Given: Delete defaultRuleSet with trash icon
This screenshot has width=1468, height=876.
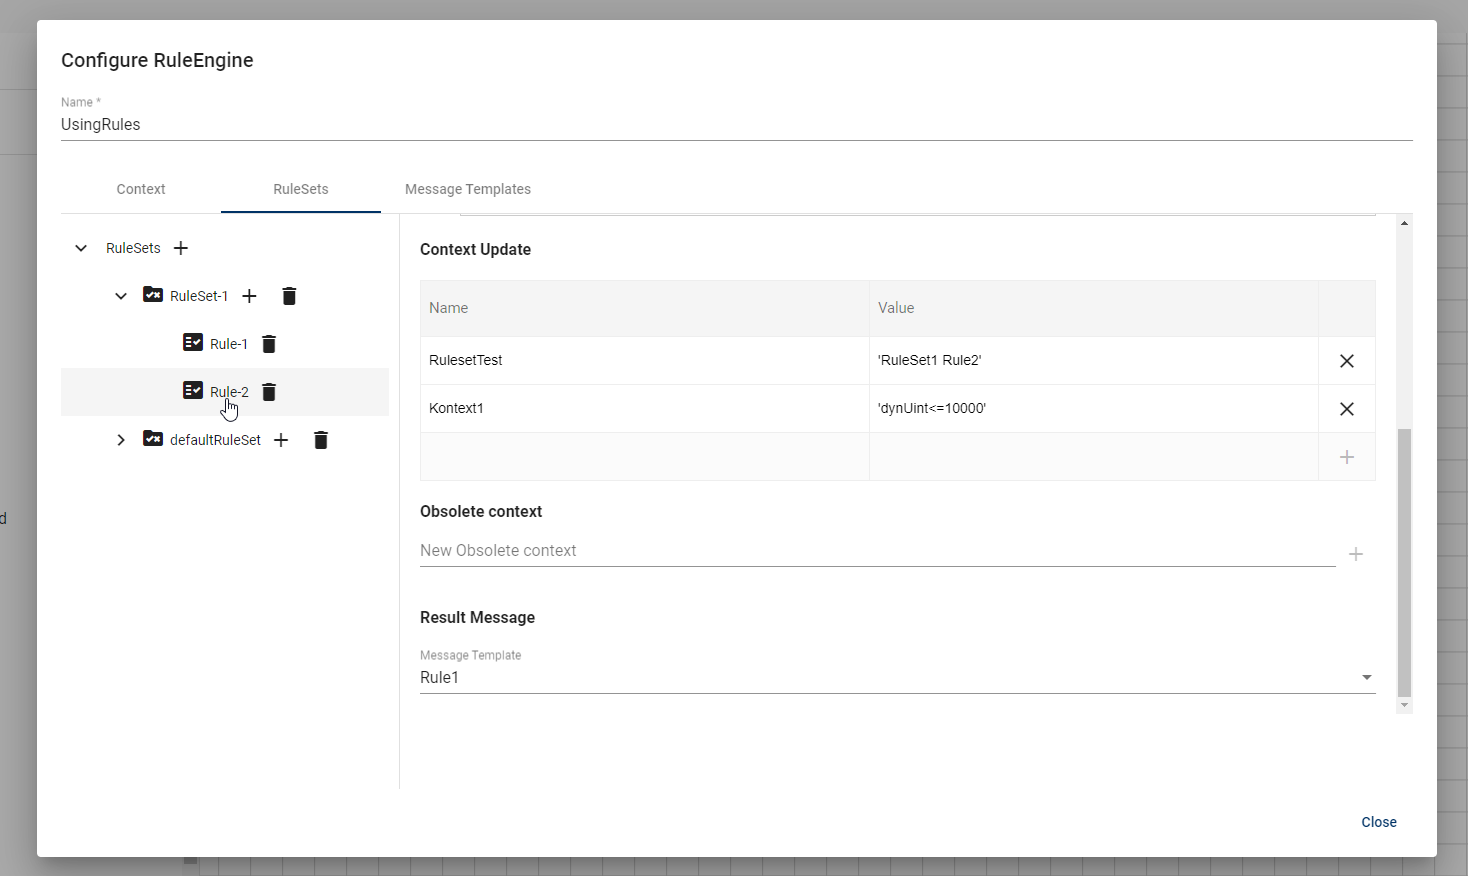Looking at the screenshot, I should (x=321, y=440).
